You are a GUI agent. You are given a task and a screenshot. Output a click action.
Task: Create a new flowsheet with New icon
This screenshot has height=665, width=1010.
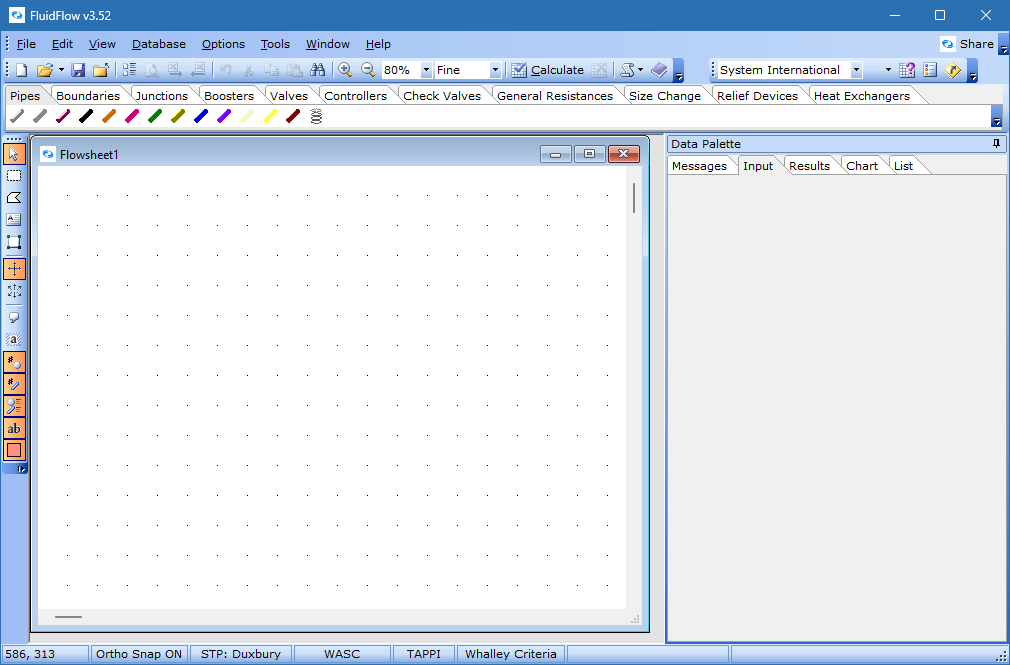coord(21,70)
